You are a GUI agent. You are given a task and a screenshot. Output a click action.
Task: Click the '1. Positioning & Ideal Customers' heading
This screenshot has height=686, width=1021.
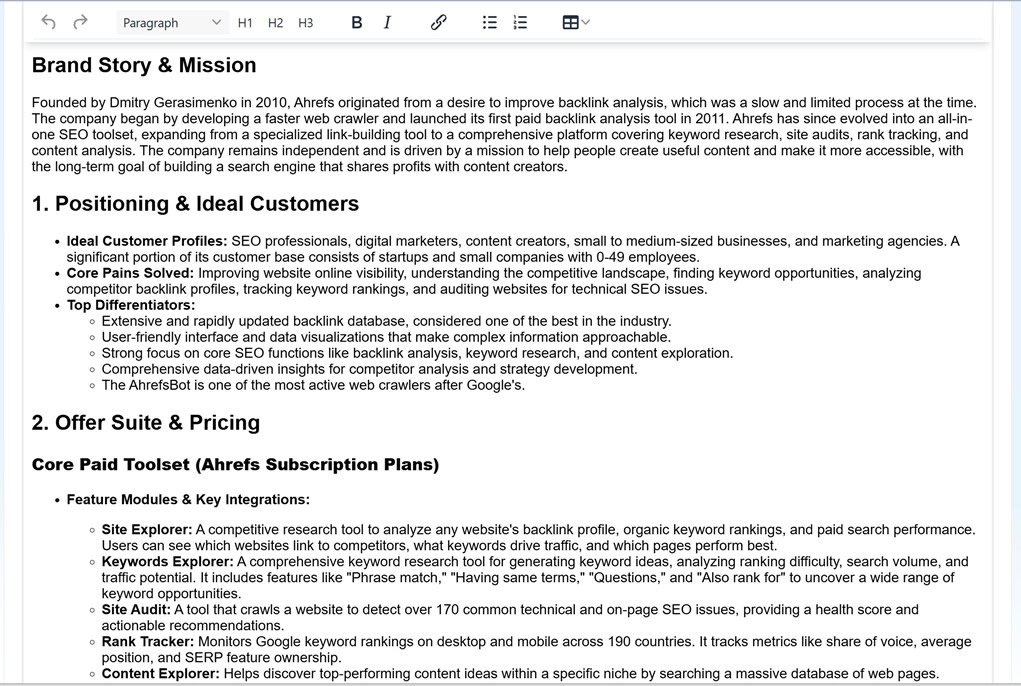195,204
